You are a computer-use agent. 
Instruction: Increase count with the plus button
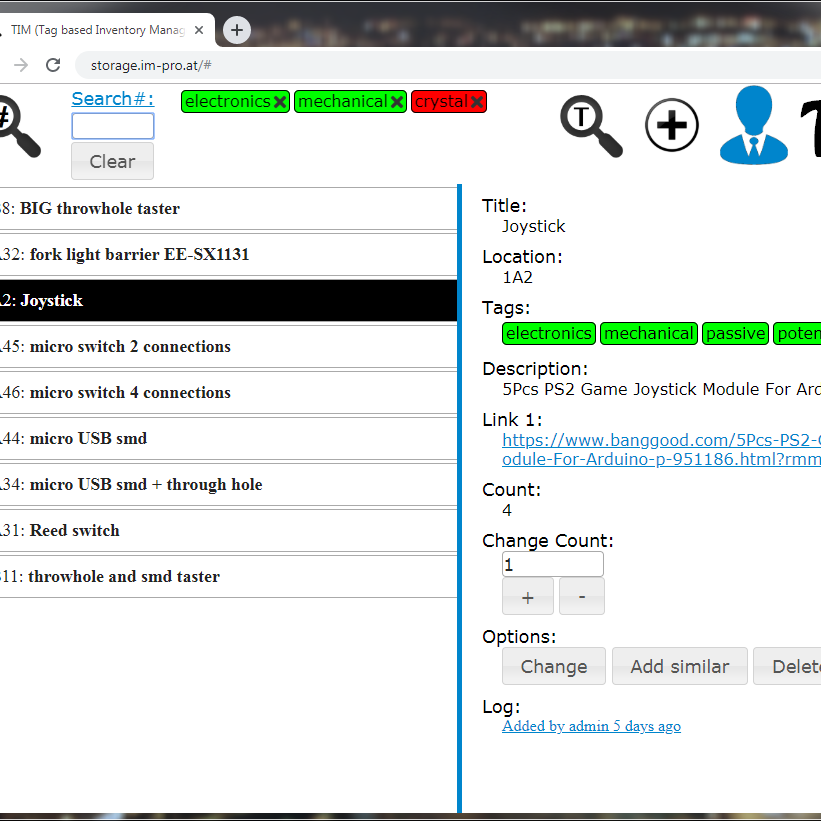[528, 597]
